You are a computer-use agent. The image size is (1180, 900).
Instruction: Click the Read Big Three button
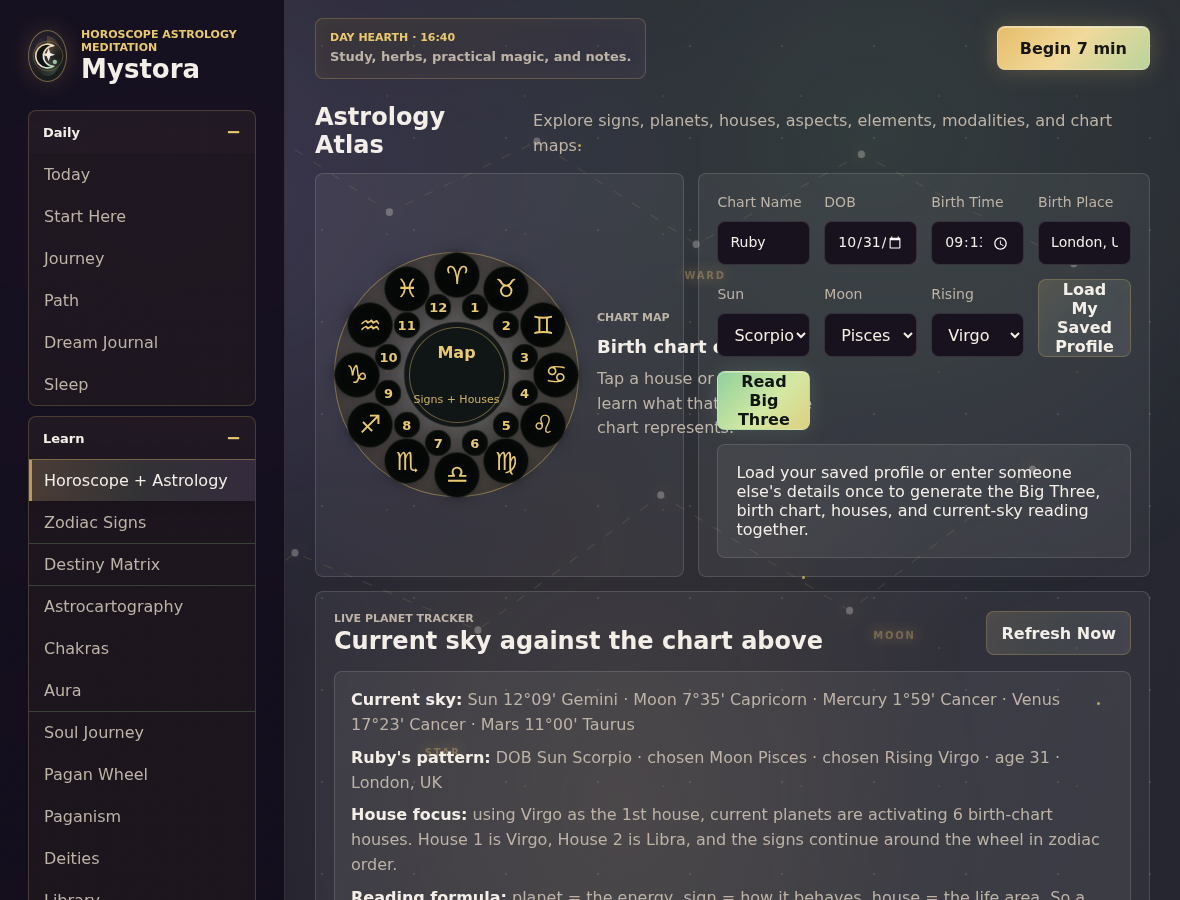tap(763, 400)
